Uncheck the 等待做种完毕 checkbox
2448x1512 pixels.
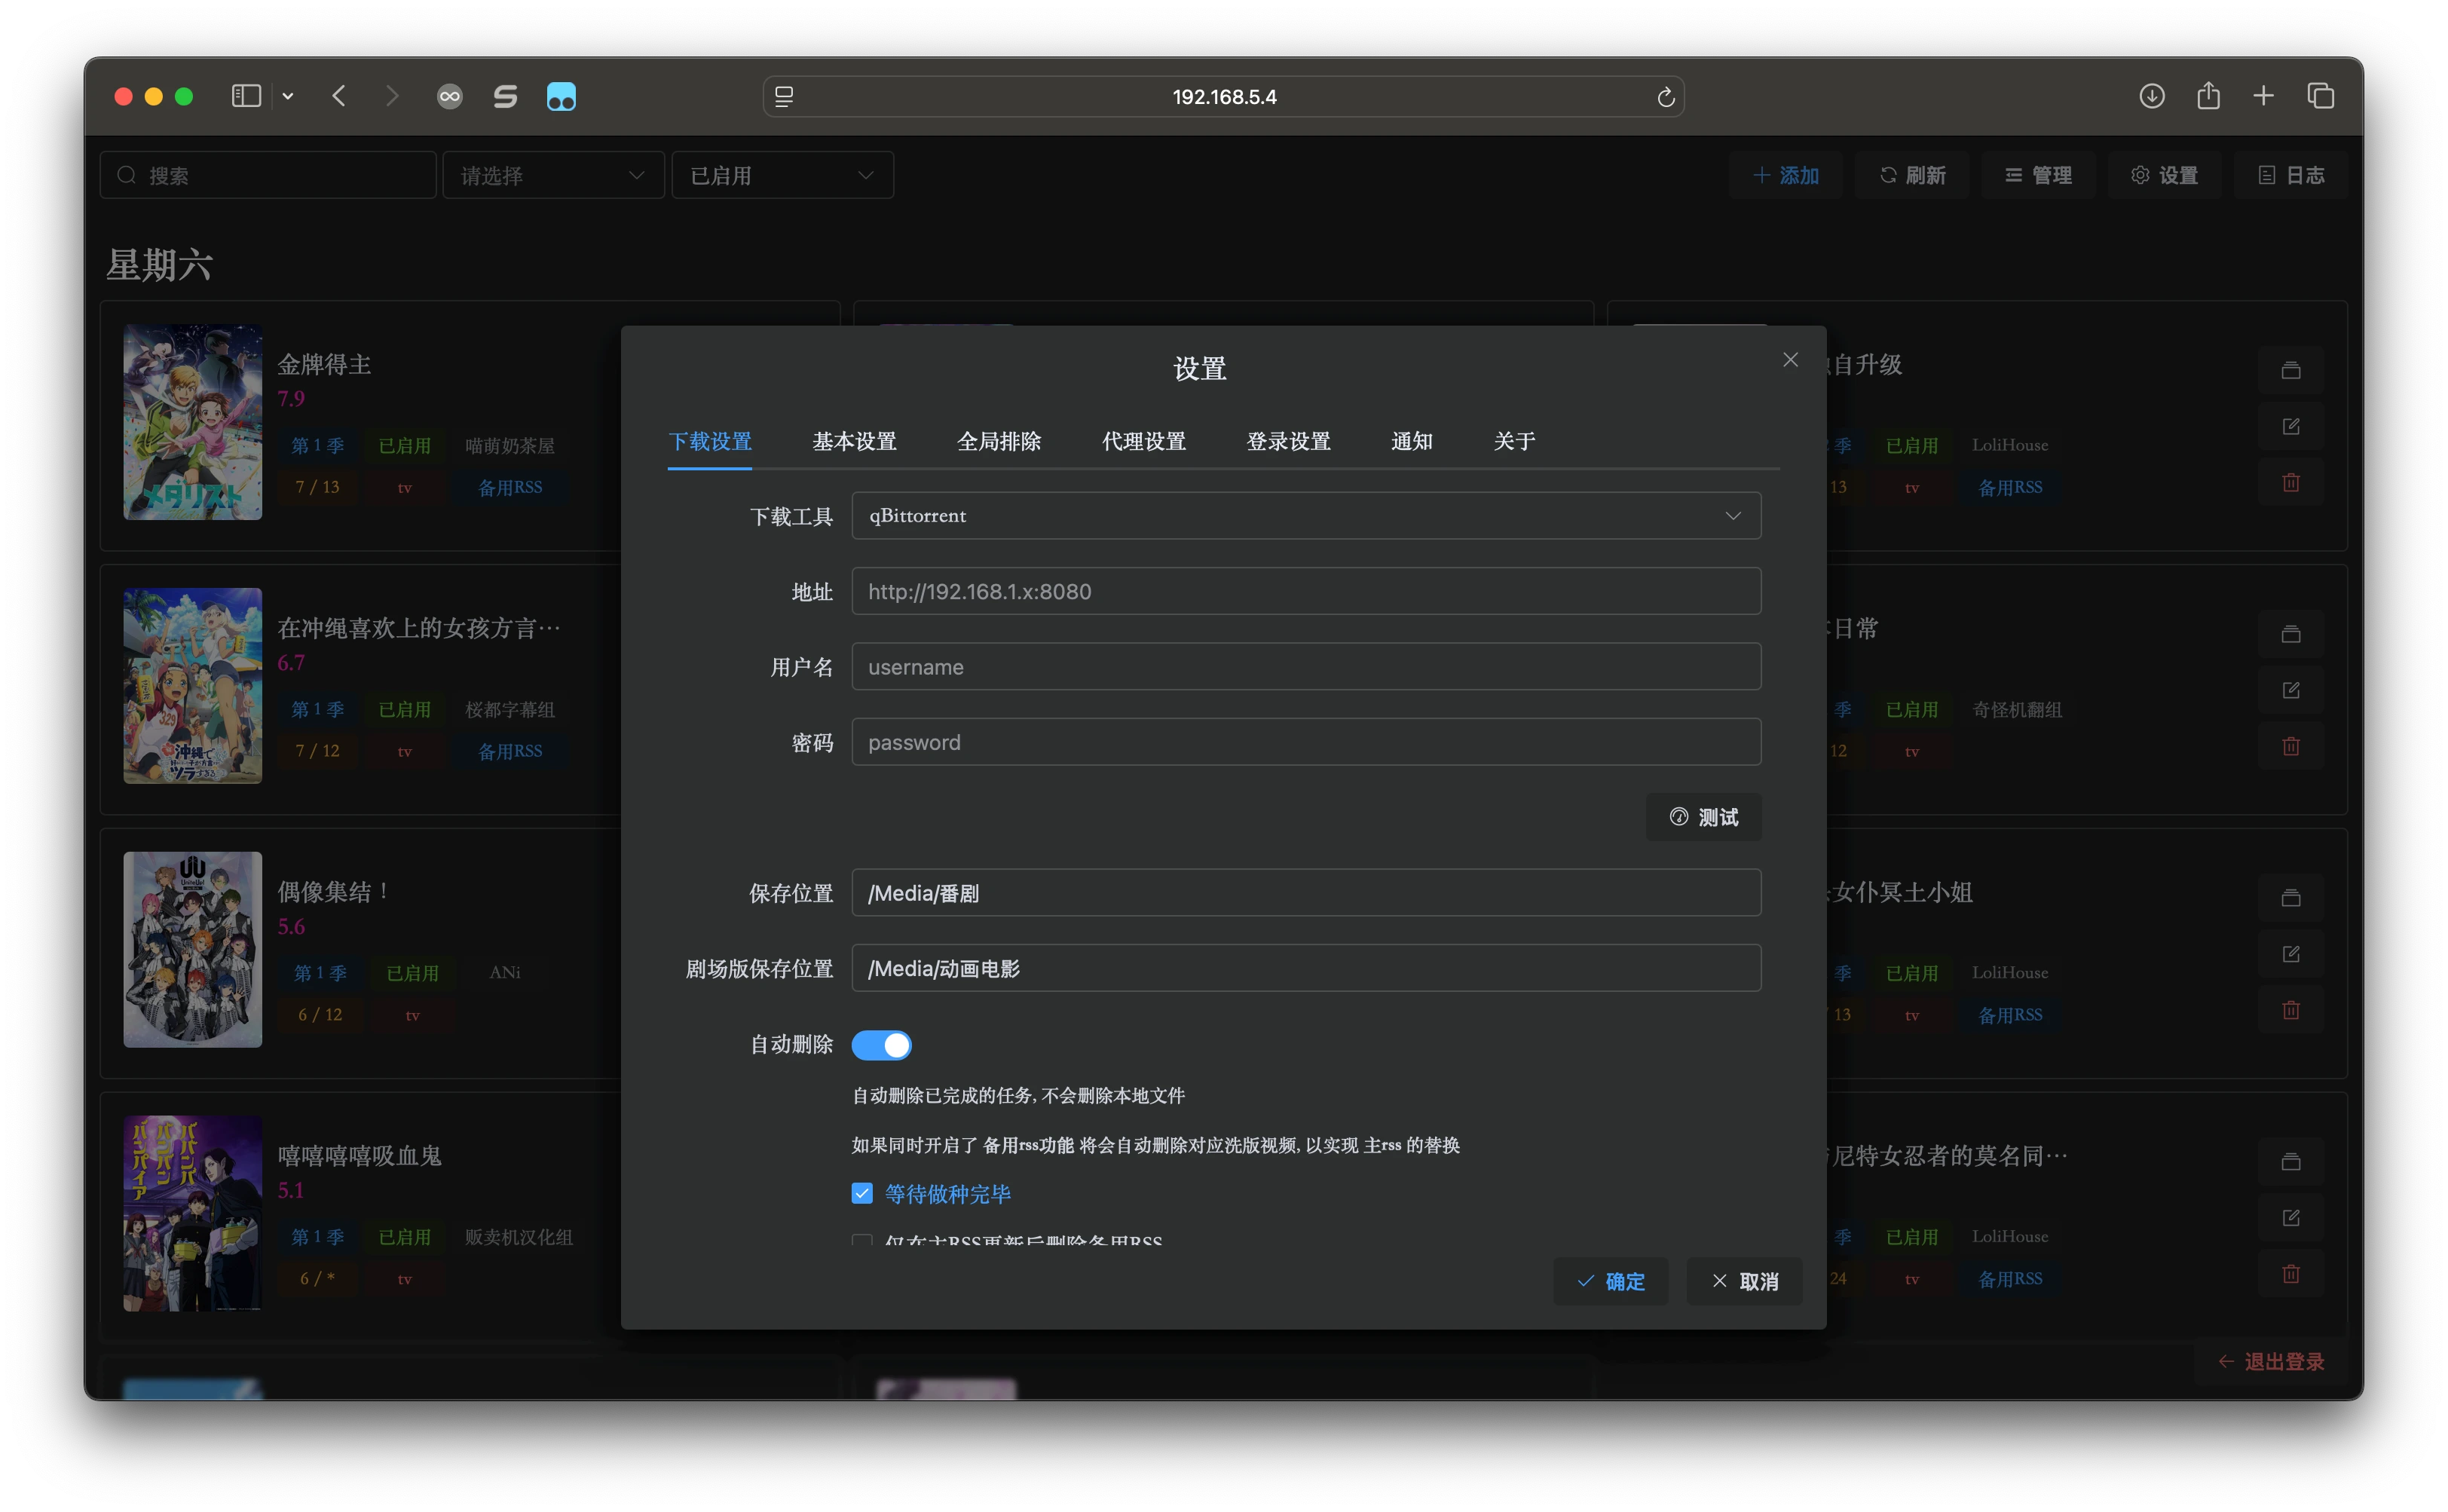pyautogui.click(x=862, y=1193)
